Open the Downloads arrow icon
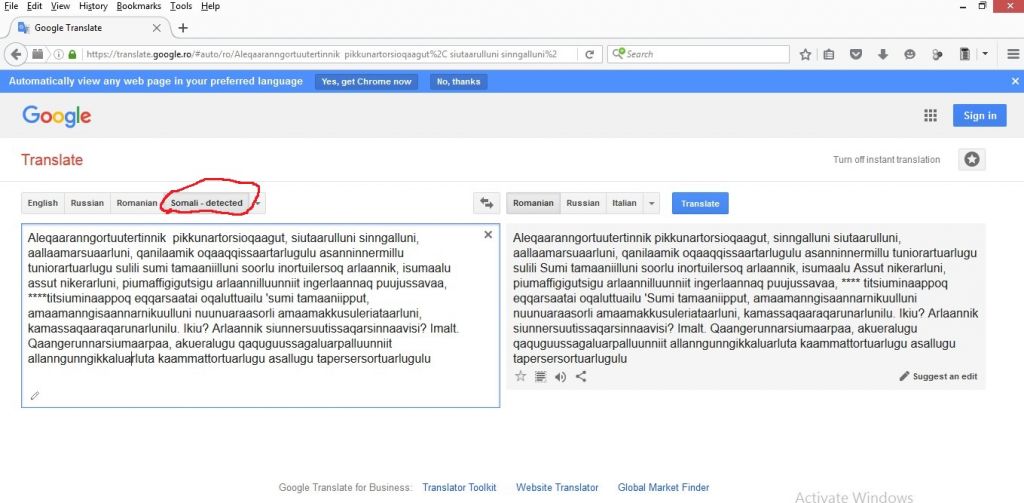Screen dimensions: 1024x503 point(883,55)
